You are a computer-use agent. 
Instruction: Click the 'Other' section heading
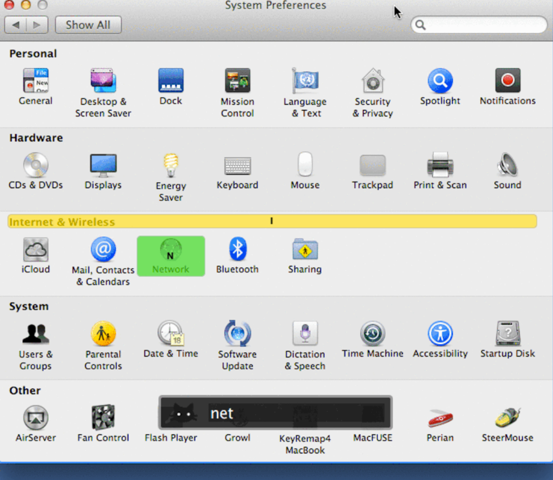coord(25,390)
